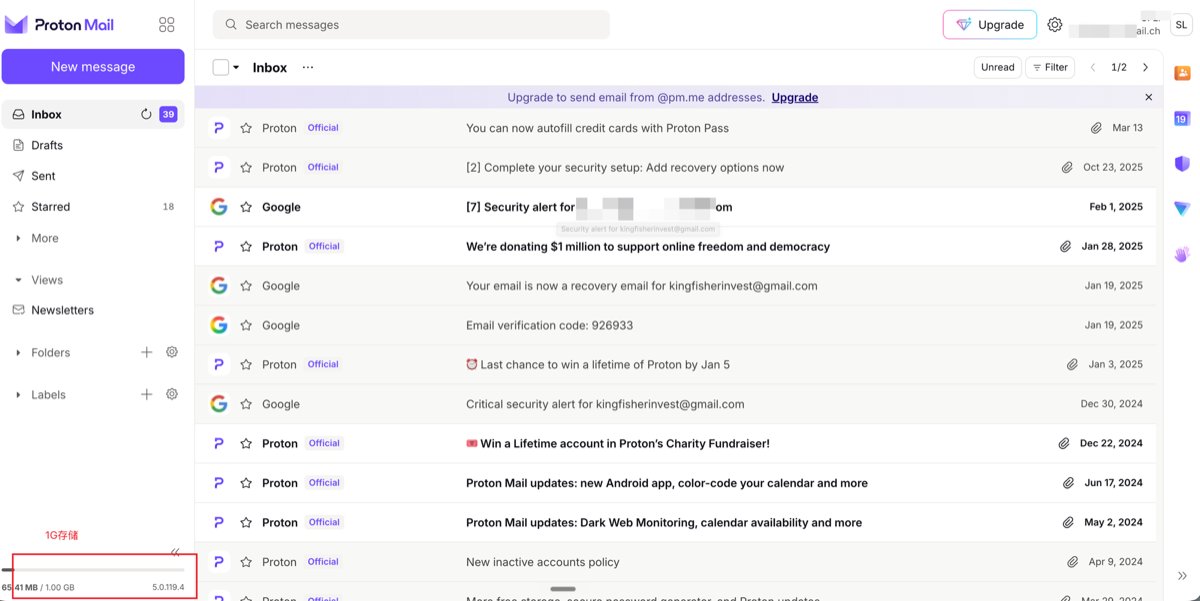1200x601 pixels.
Task: Collapse the left sidebar navigation
Action: [x=176, y=551]
